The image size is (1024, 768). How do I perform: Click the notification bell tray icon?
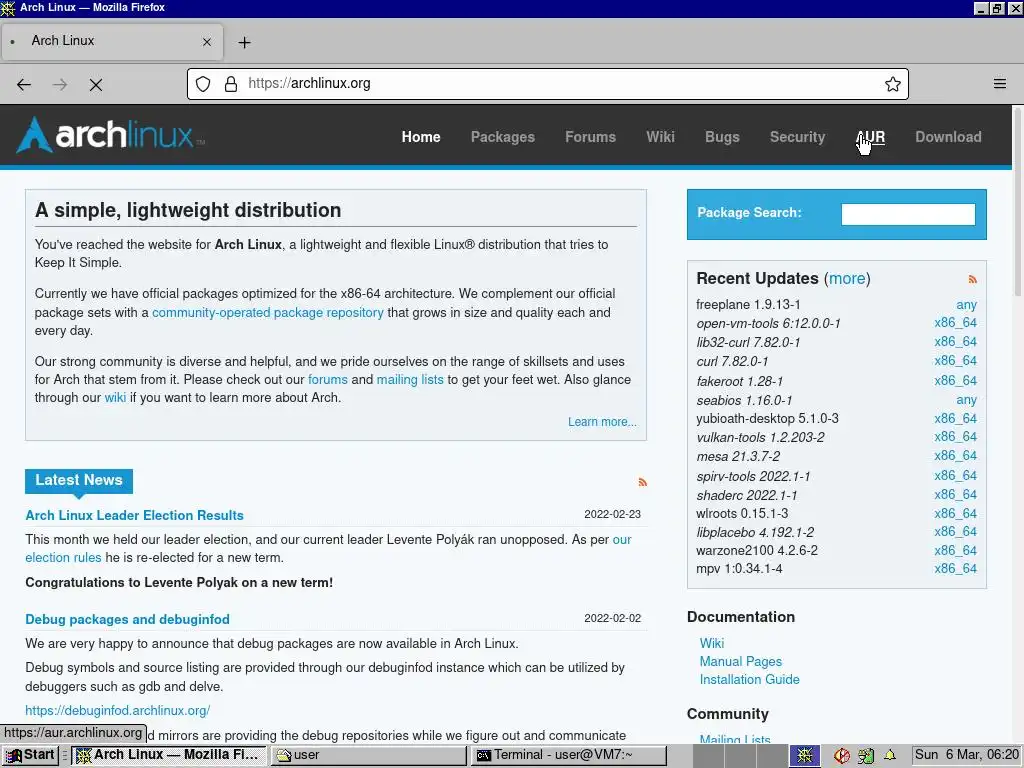click(889, 756)
